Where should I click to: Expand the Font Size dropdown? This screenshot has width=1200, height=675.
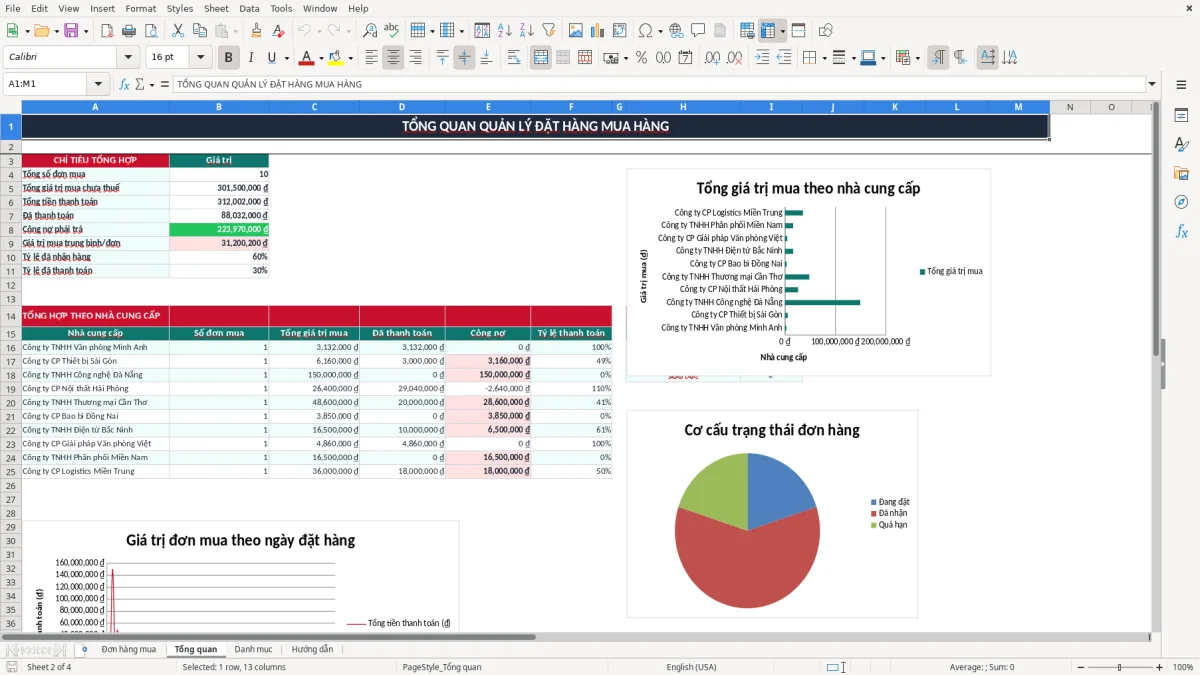tap(201, 57)
